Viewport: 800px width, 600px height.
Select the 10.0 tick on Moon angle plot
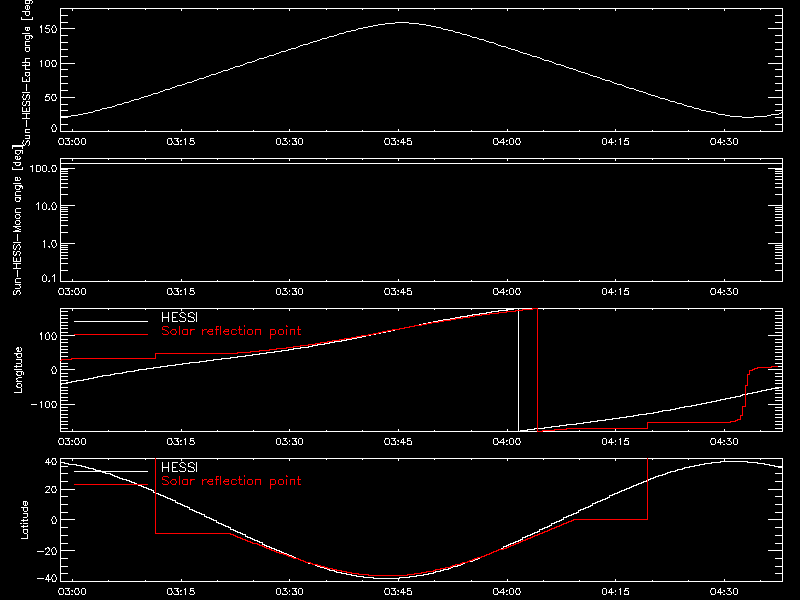click(x=46, y=207)
